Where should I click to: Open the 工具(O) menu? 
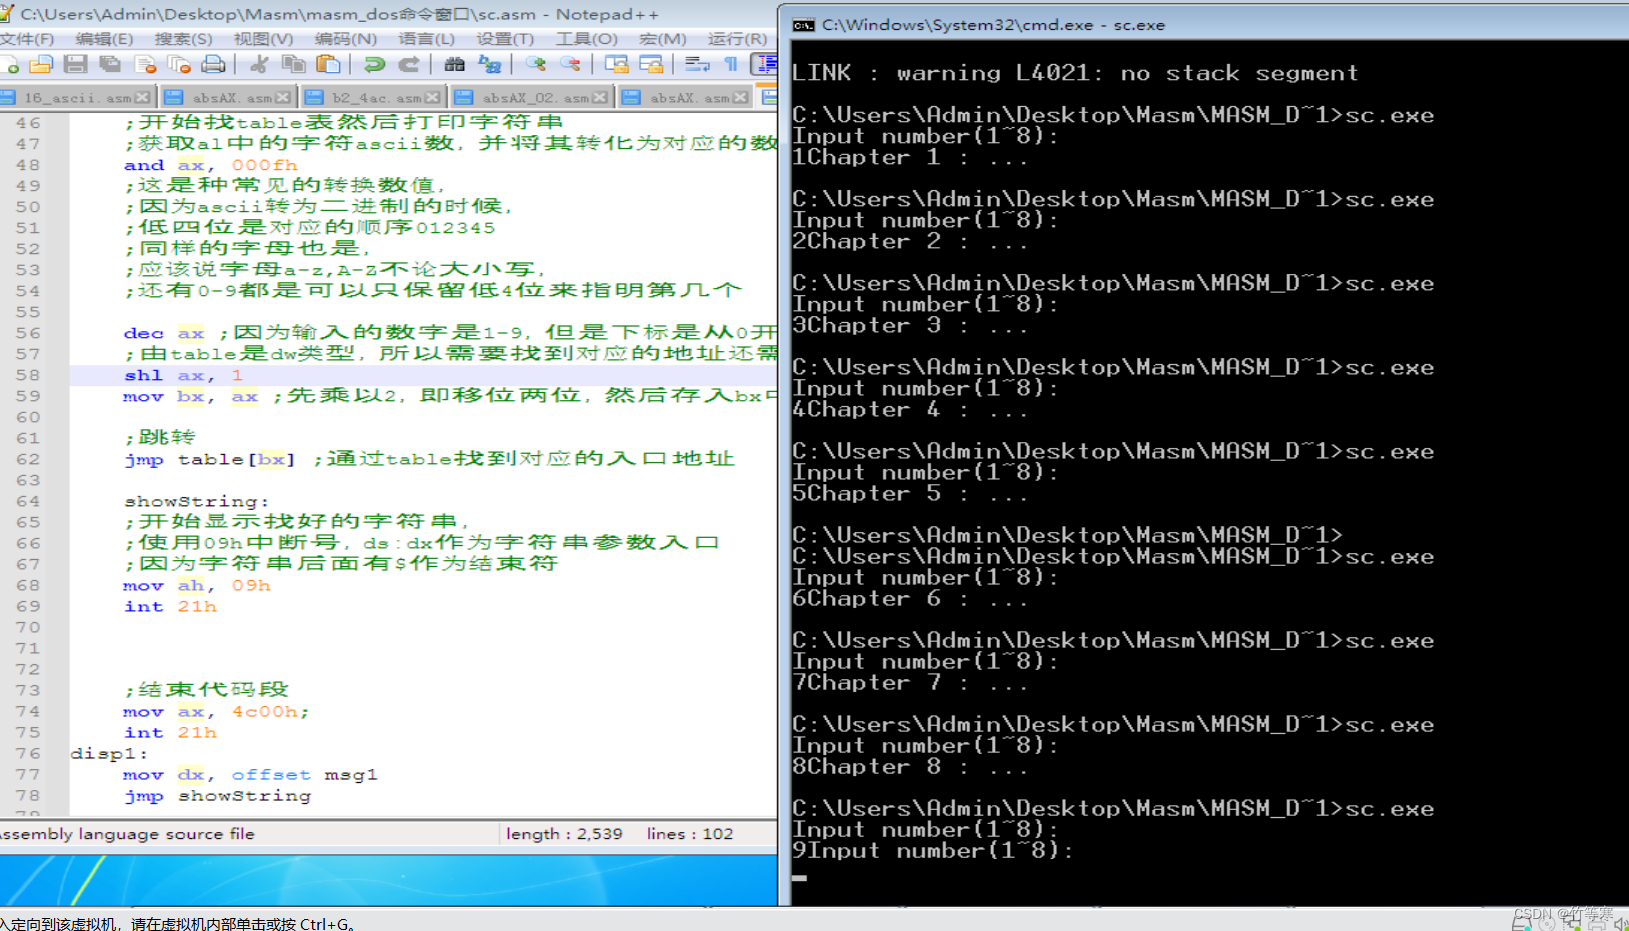coord(586,38)
